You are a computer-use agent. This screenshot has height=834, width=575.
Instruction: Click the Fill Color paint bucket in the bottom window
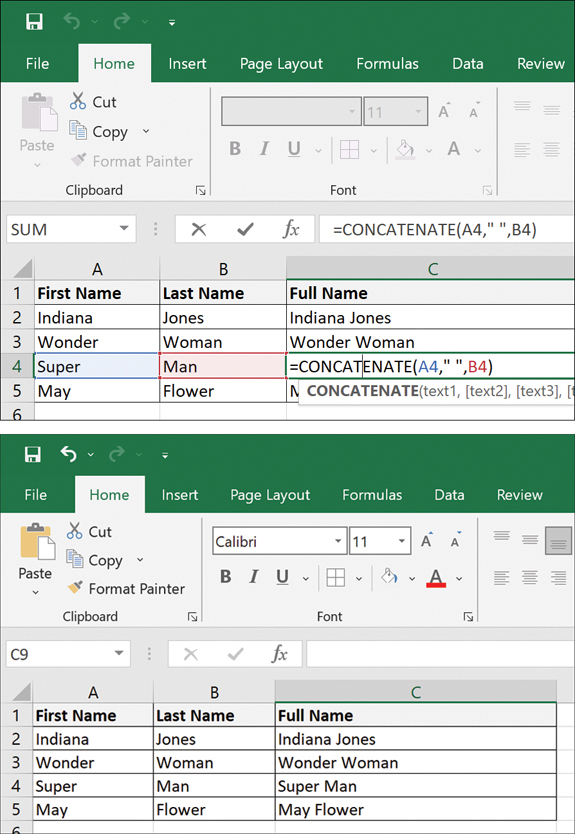(389, 577)
